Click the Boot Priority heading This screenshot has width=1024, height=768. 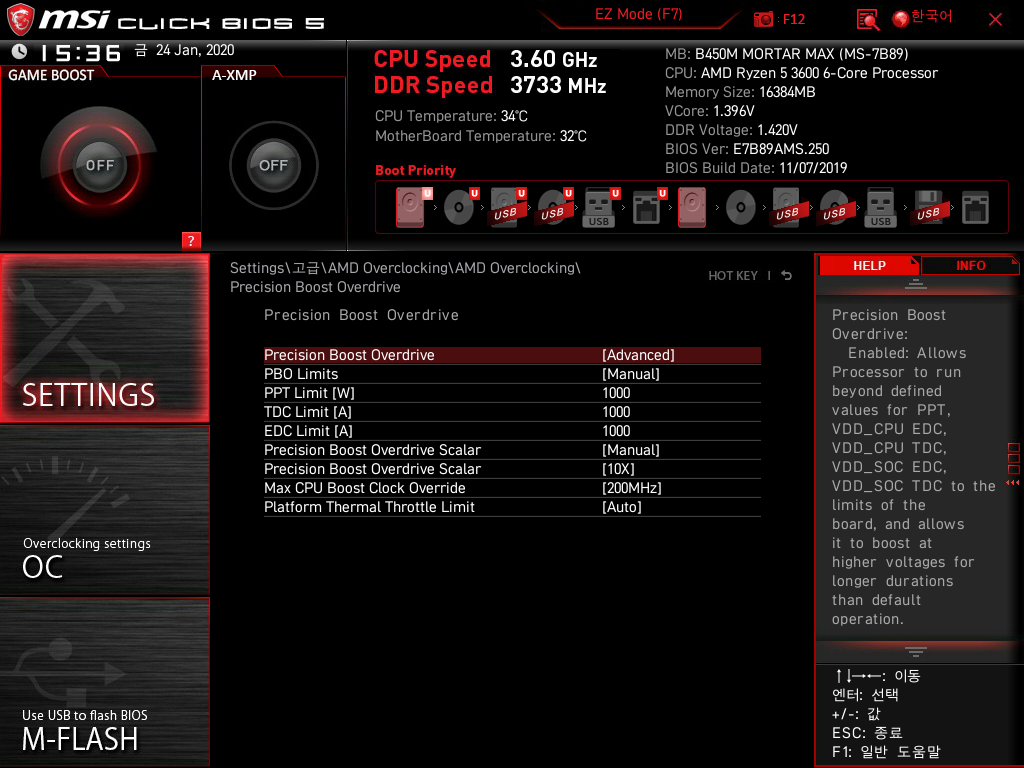tap(415, 170)
